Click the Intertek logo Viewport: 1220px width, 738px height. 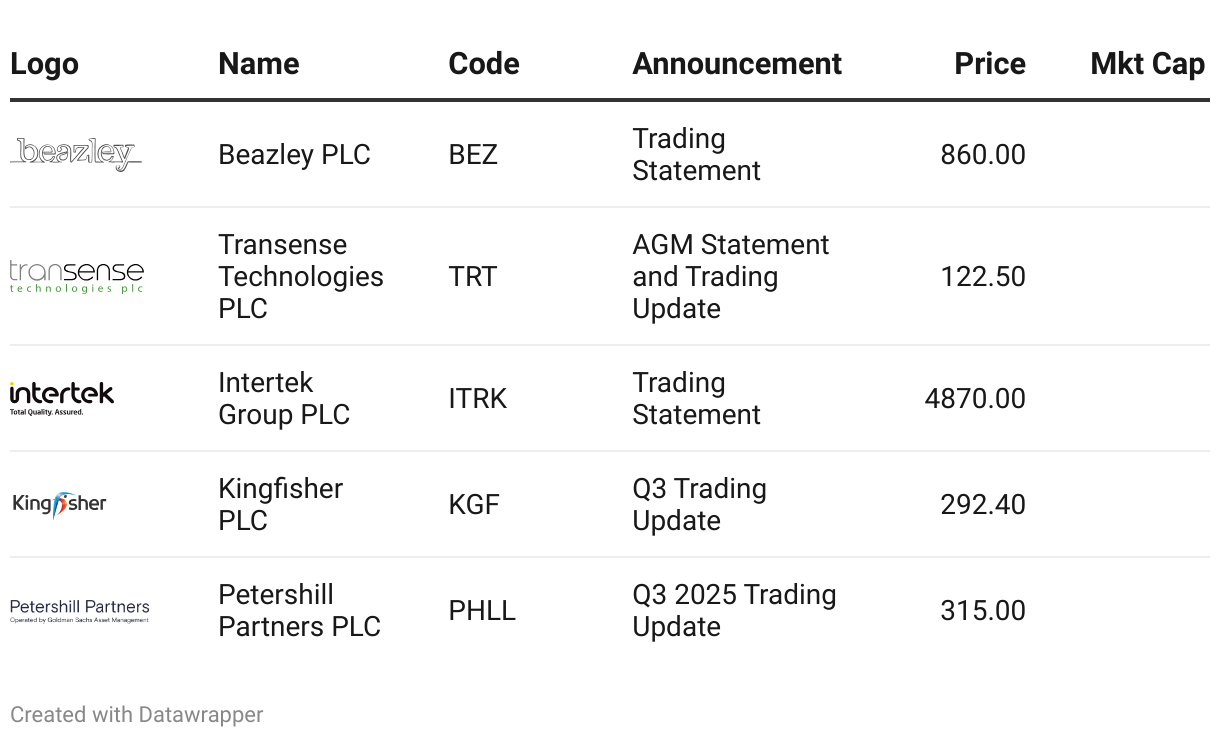(62, 398)
